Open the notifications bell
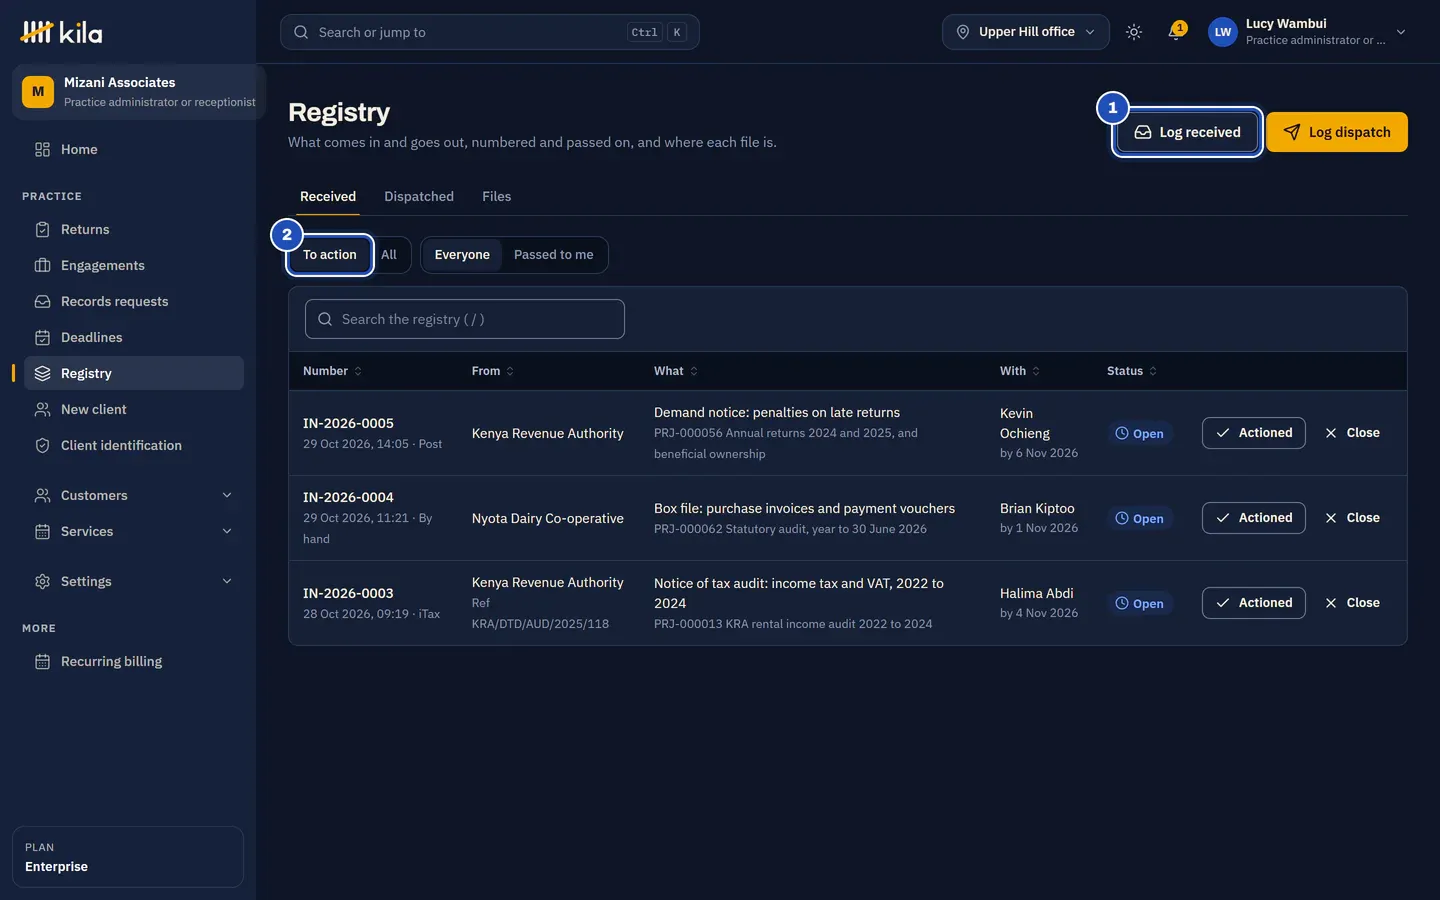This screenshot has width=1440, height=900. [x=1175, y=32]
